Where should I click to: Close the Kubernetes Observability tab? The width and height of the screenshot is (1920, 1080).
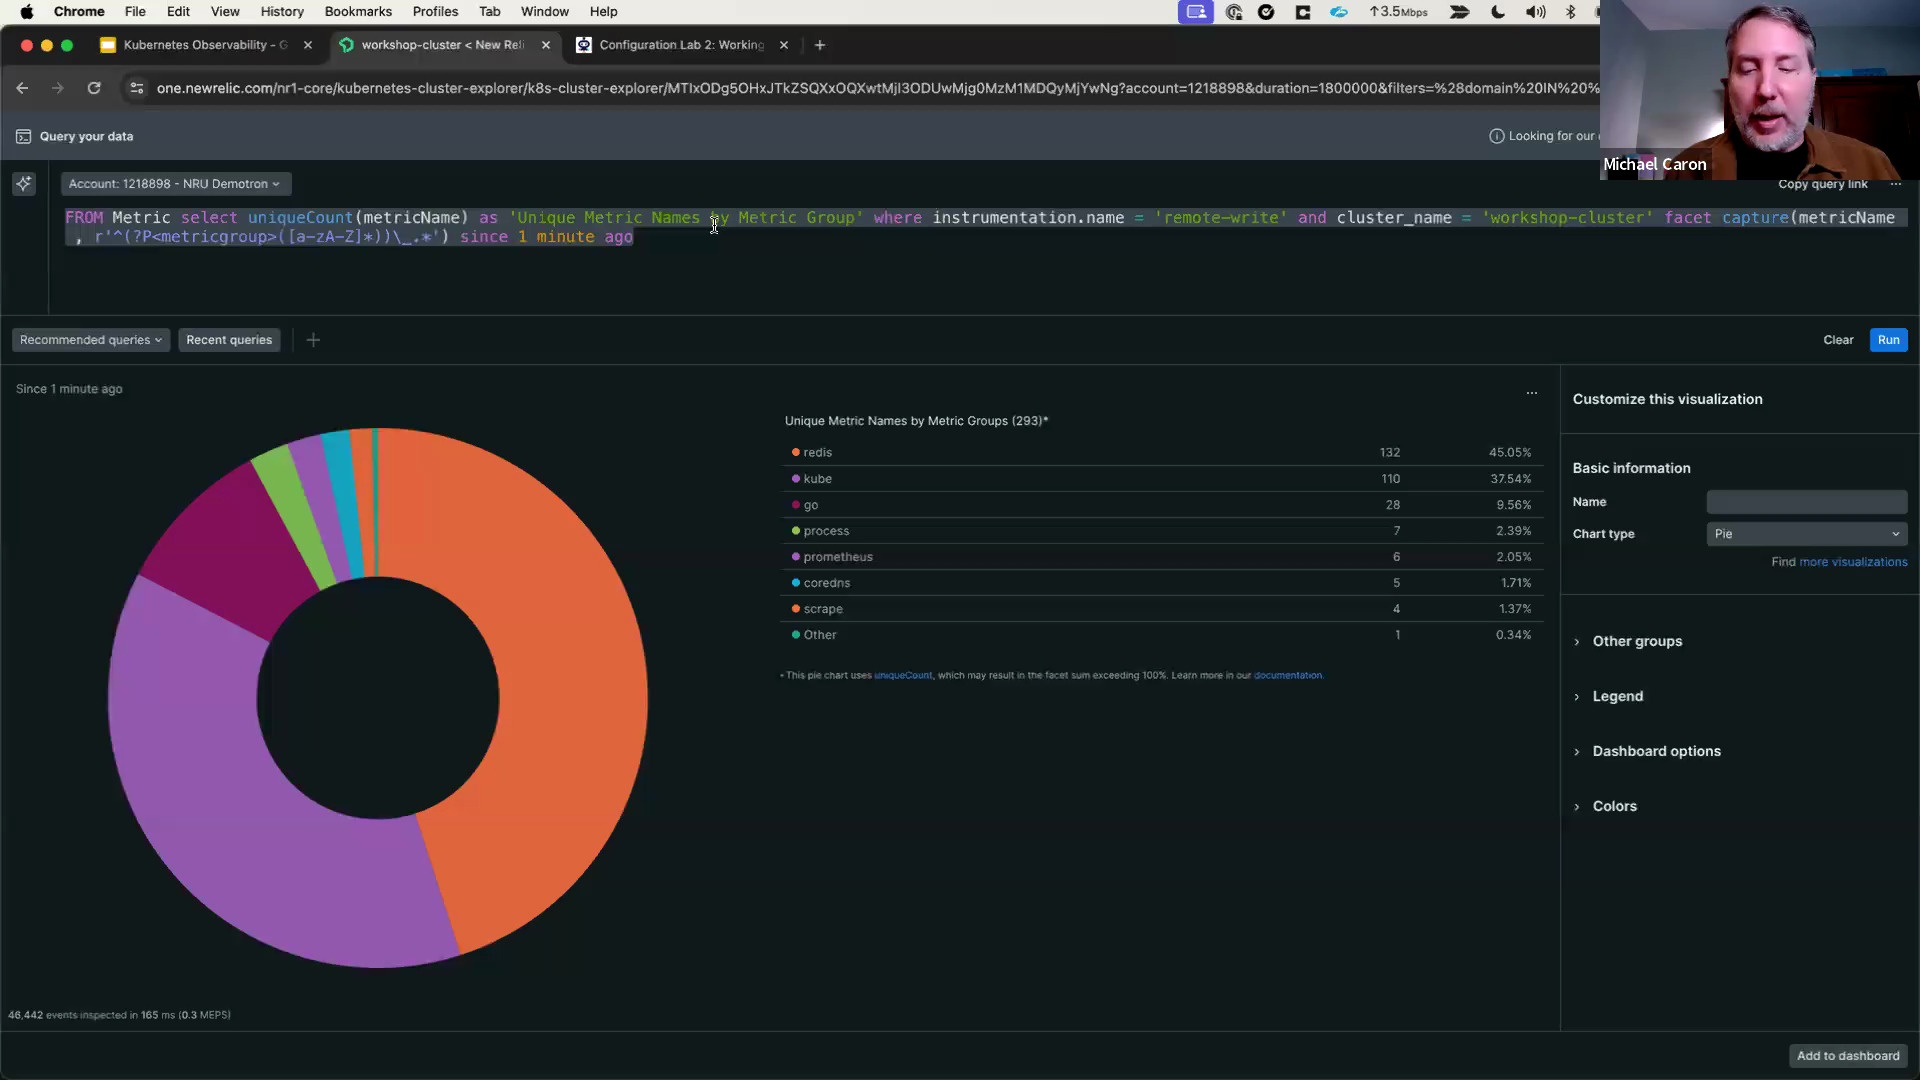click(308, 45)
